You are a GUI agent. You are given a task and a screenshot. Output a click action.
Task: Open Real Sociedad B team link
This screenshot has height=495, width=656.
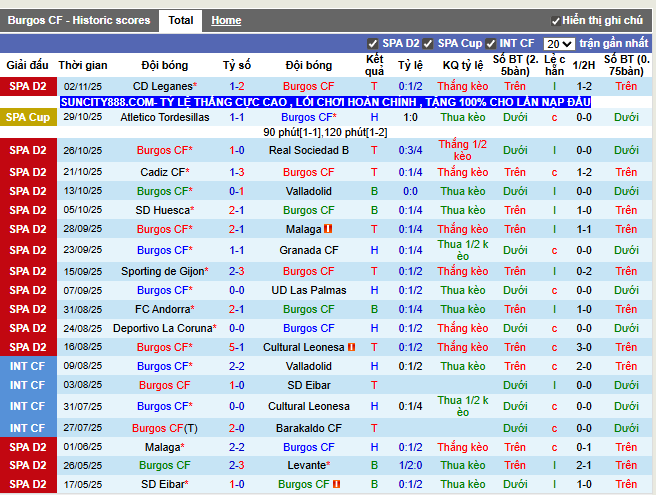click(309, 150)
